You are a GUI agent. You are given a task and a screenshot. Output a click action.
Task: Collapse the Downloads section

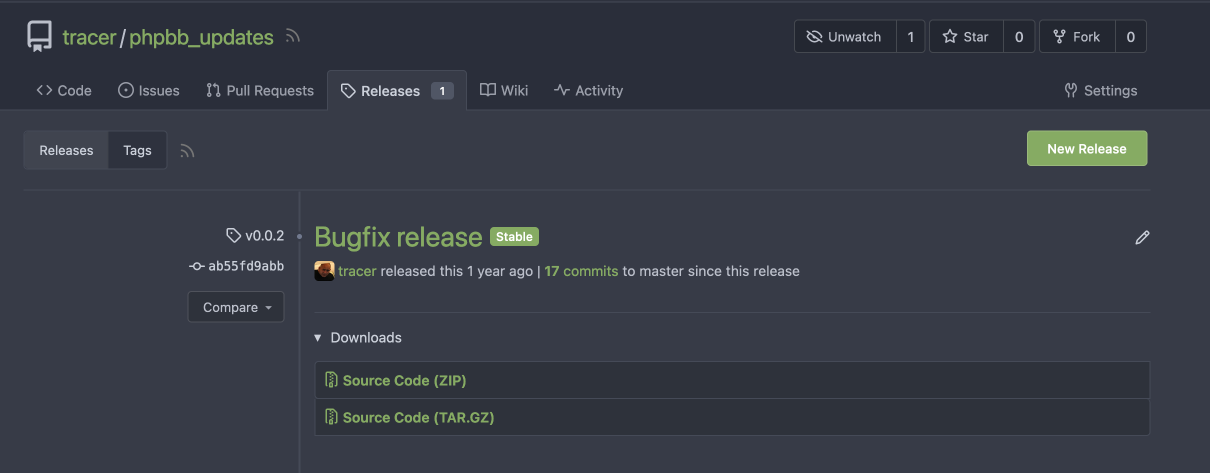pos(358,338)
